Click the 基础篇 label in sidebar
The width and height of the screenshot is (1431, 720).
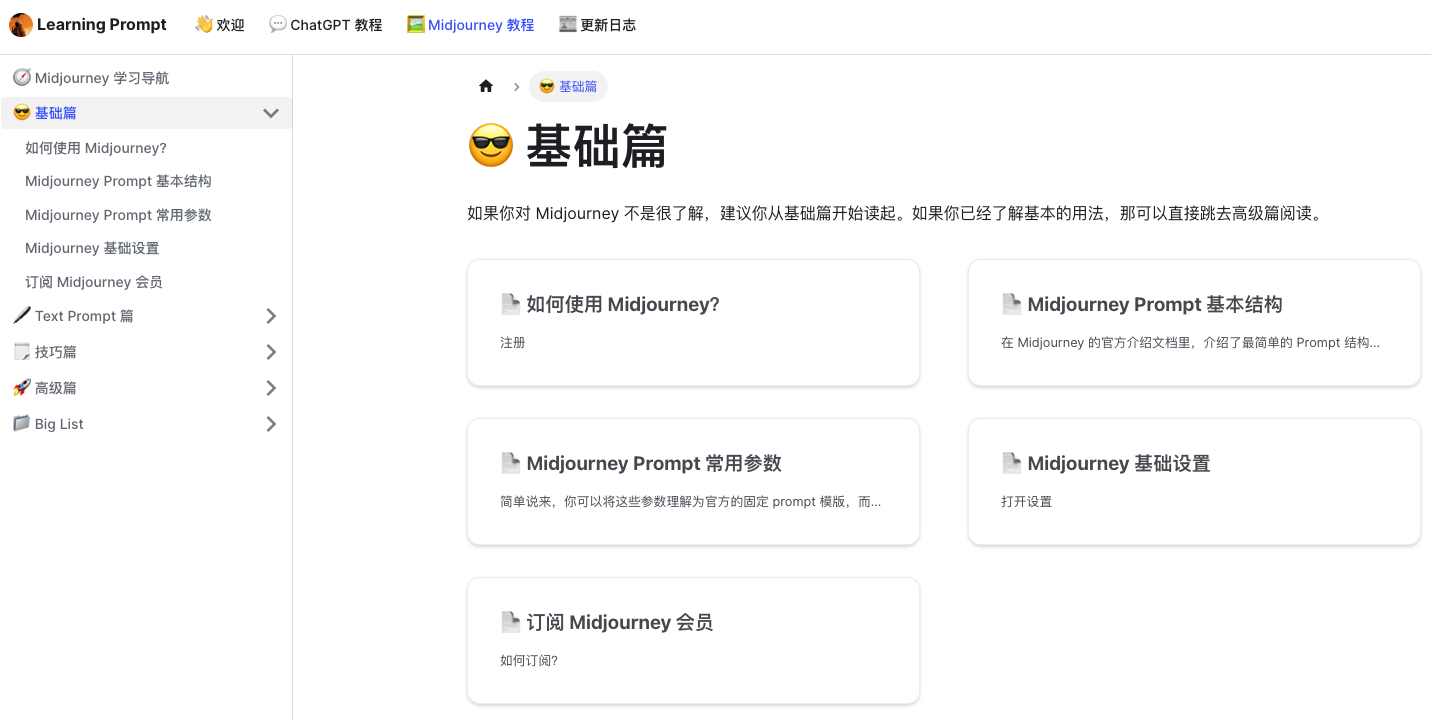56,113
